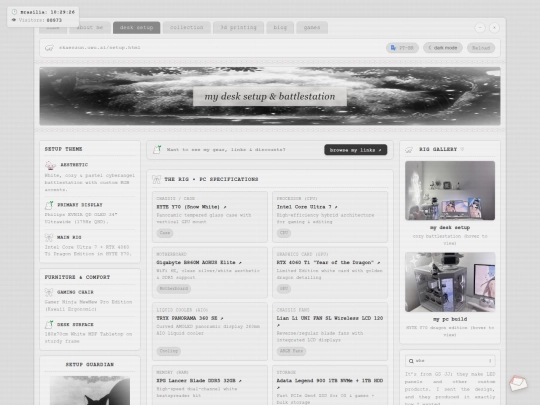Screen dimensions: 540x405
Task: Open the 'games' tab
Action: point(312,28)
